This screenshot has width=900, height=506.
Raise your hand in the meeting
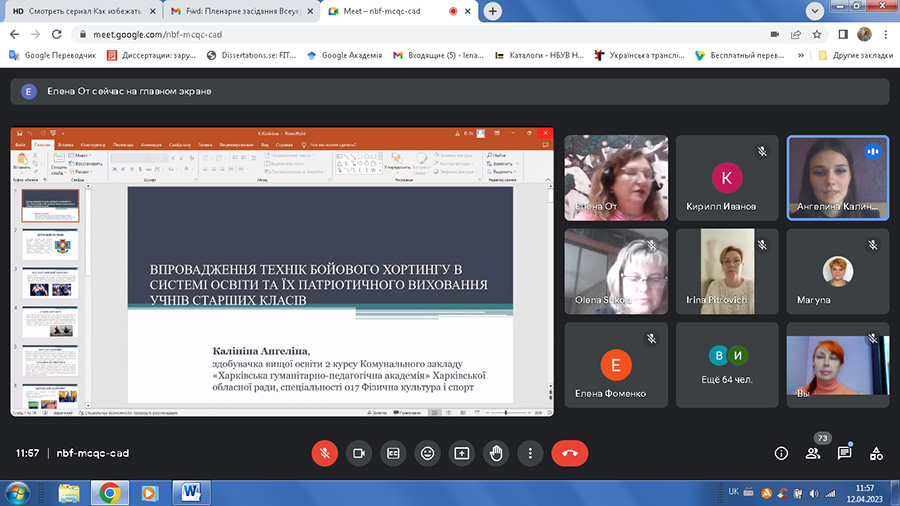coord(495,453)
